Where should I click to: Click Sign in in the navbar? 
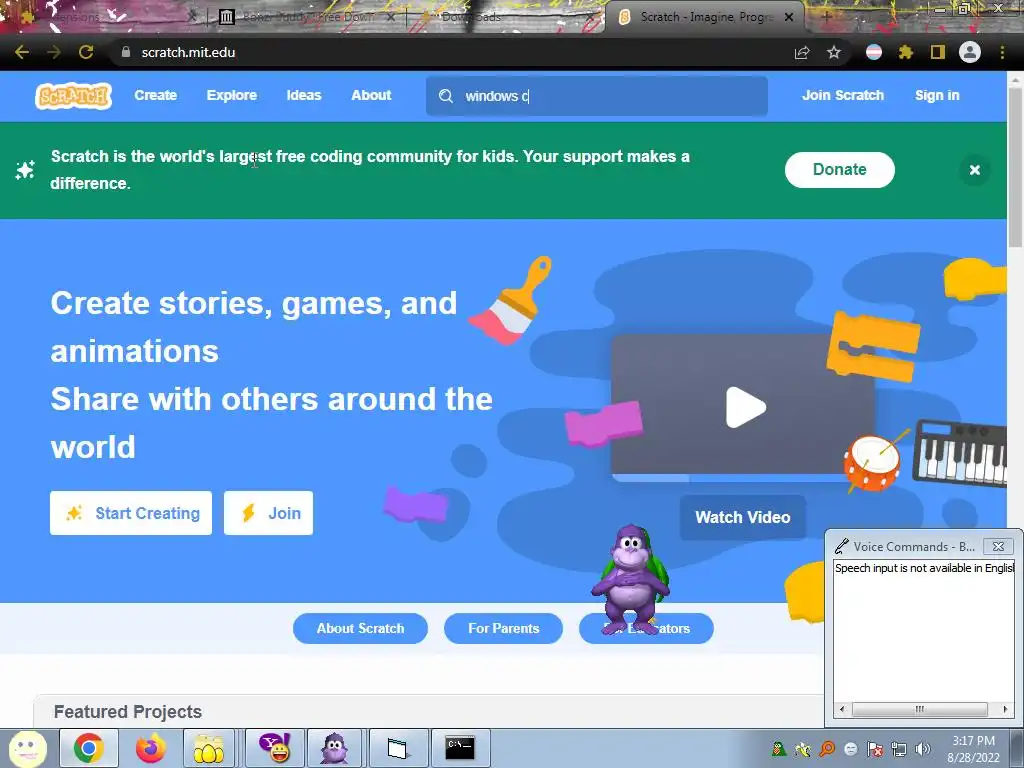(x=937, y=95)
